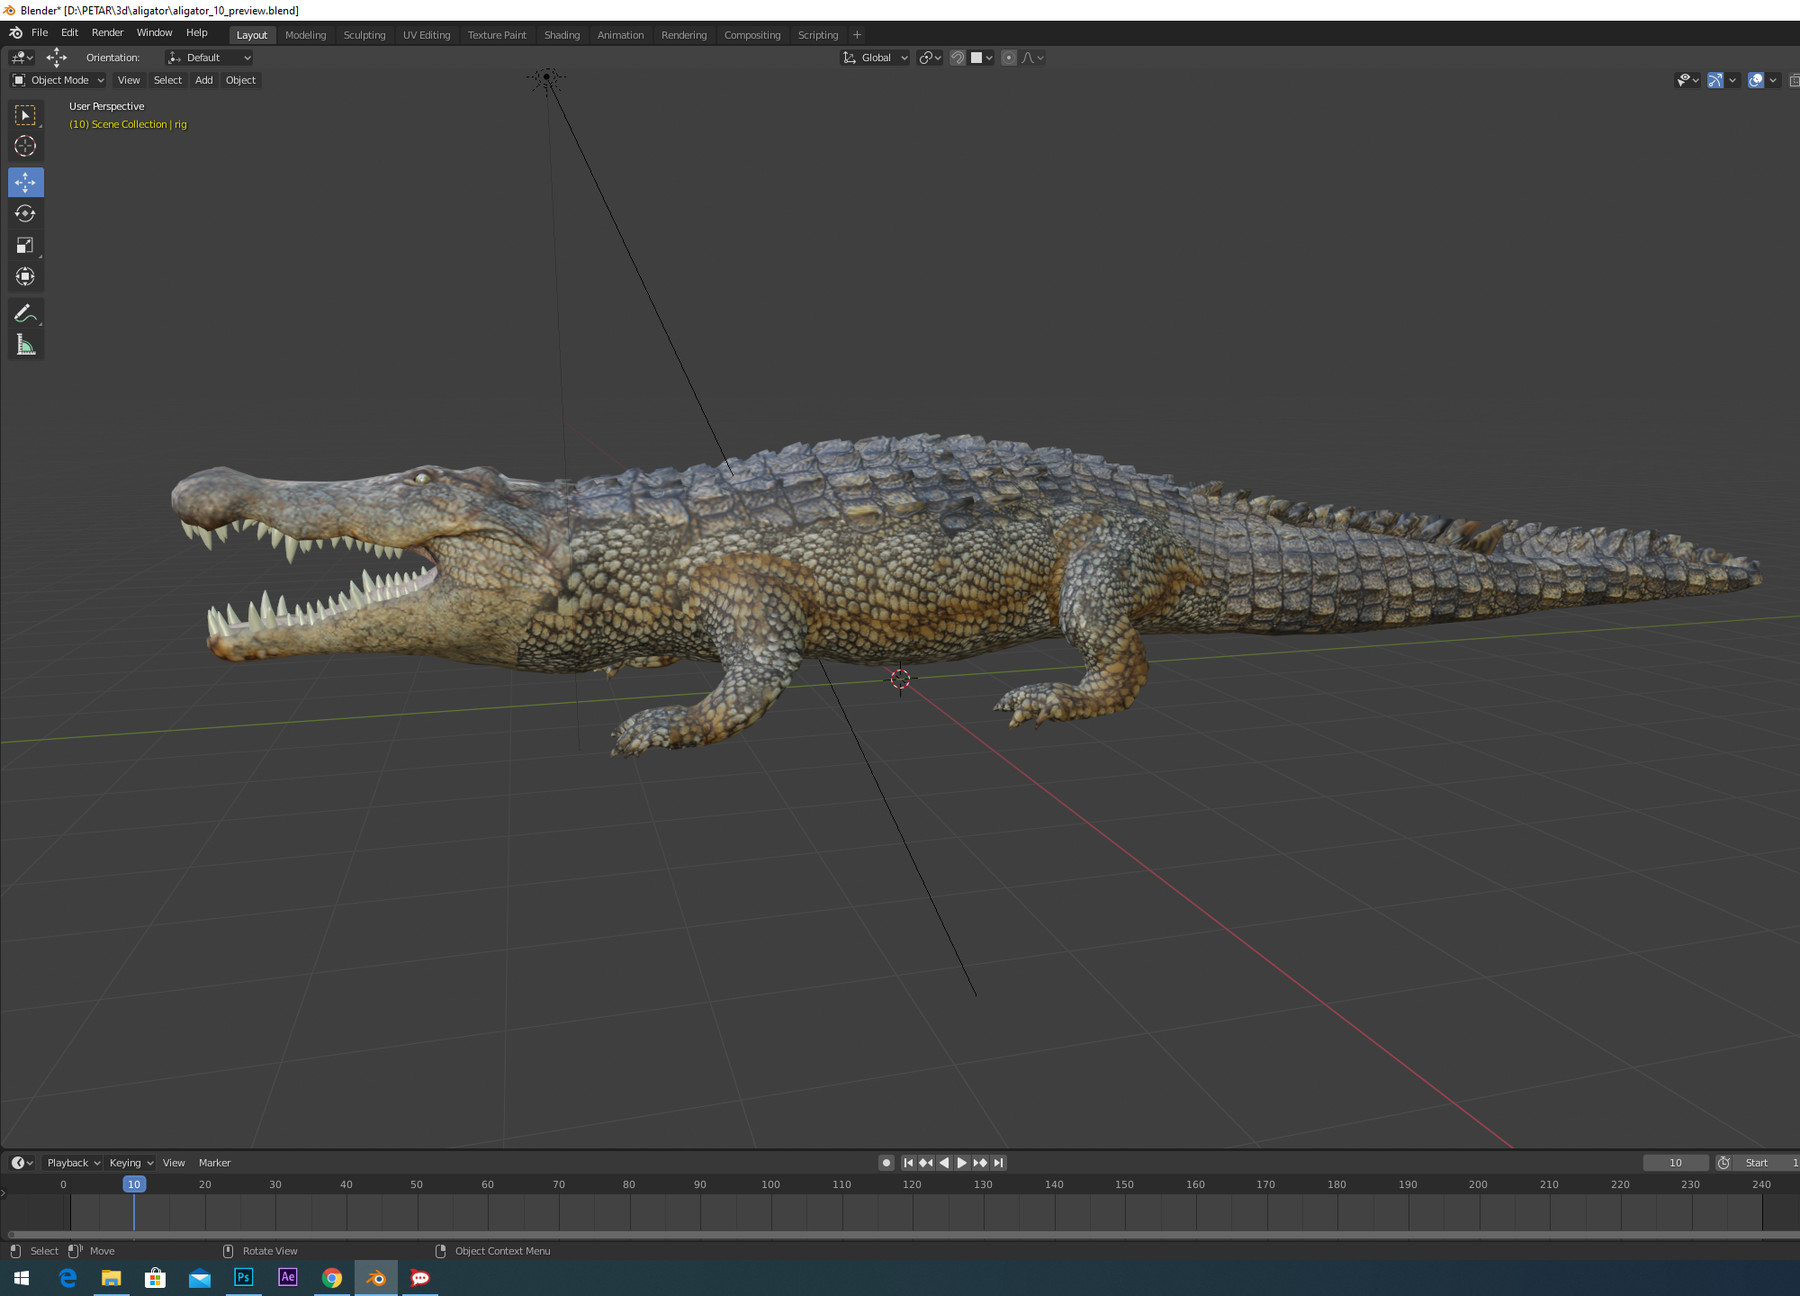This screenshot has height=1296, width=1800.
Task: Select the Rotate tool
Action: pos(26,213)
